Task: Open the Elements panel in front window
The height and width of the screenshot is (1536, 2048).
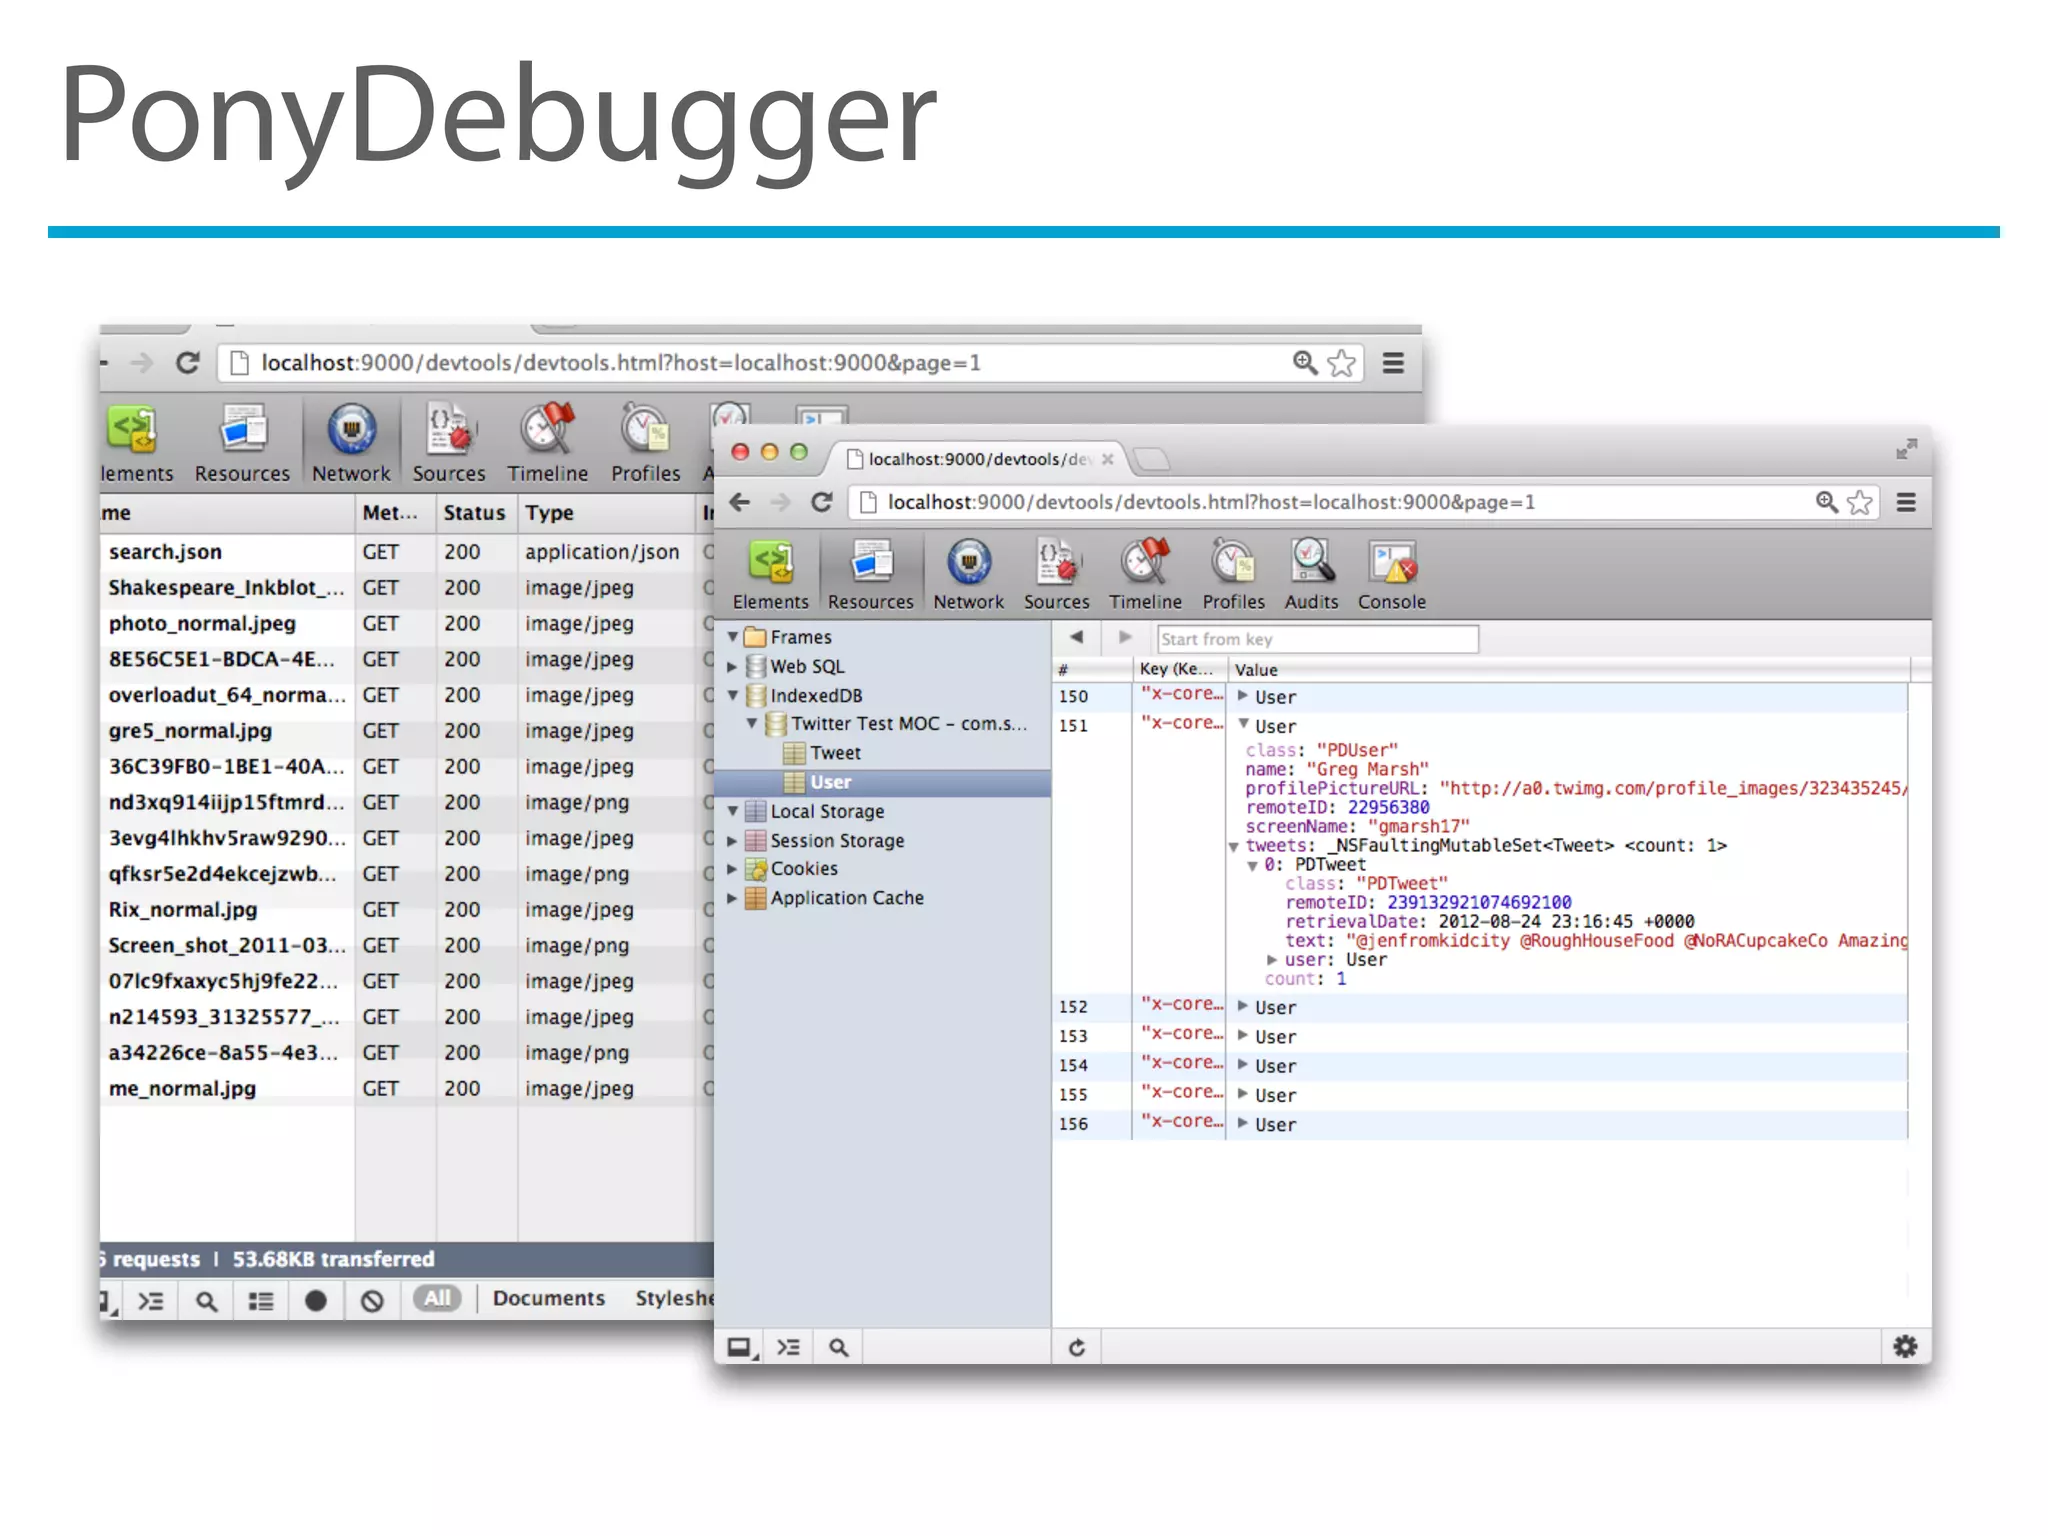Action: click(x=770, y=575)
